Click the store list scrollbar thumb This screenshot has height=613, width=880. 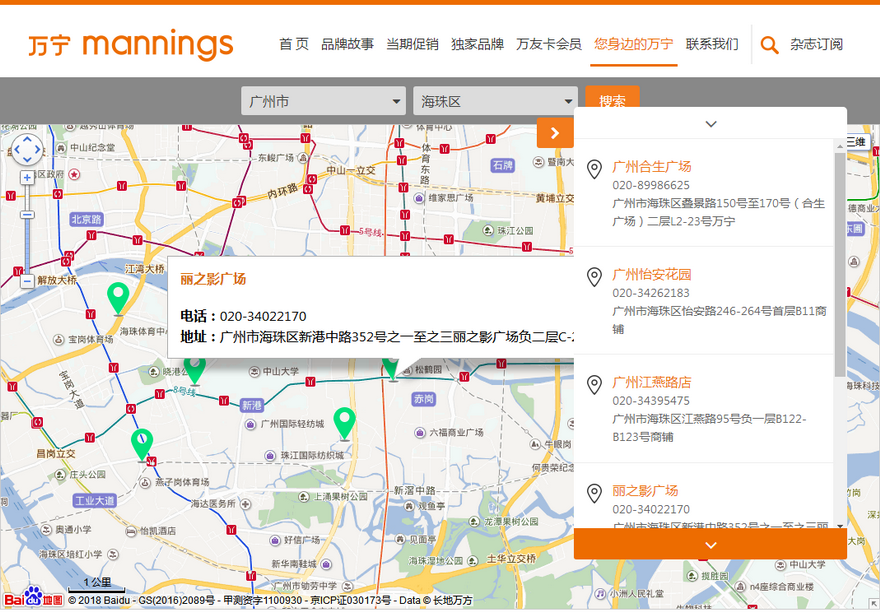(x=840, y=264)
